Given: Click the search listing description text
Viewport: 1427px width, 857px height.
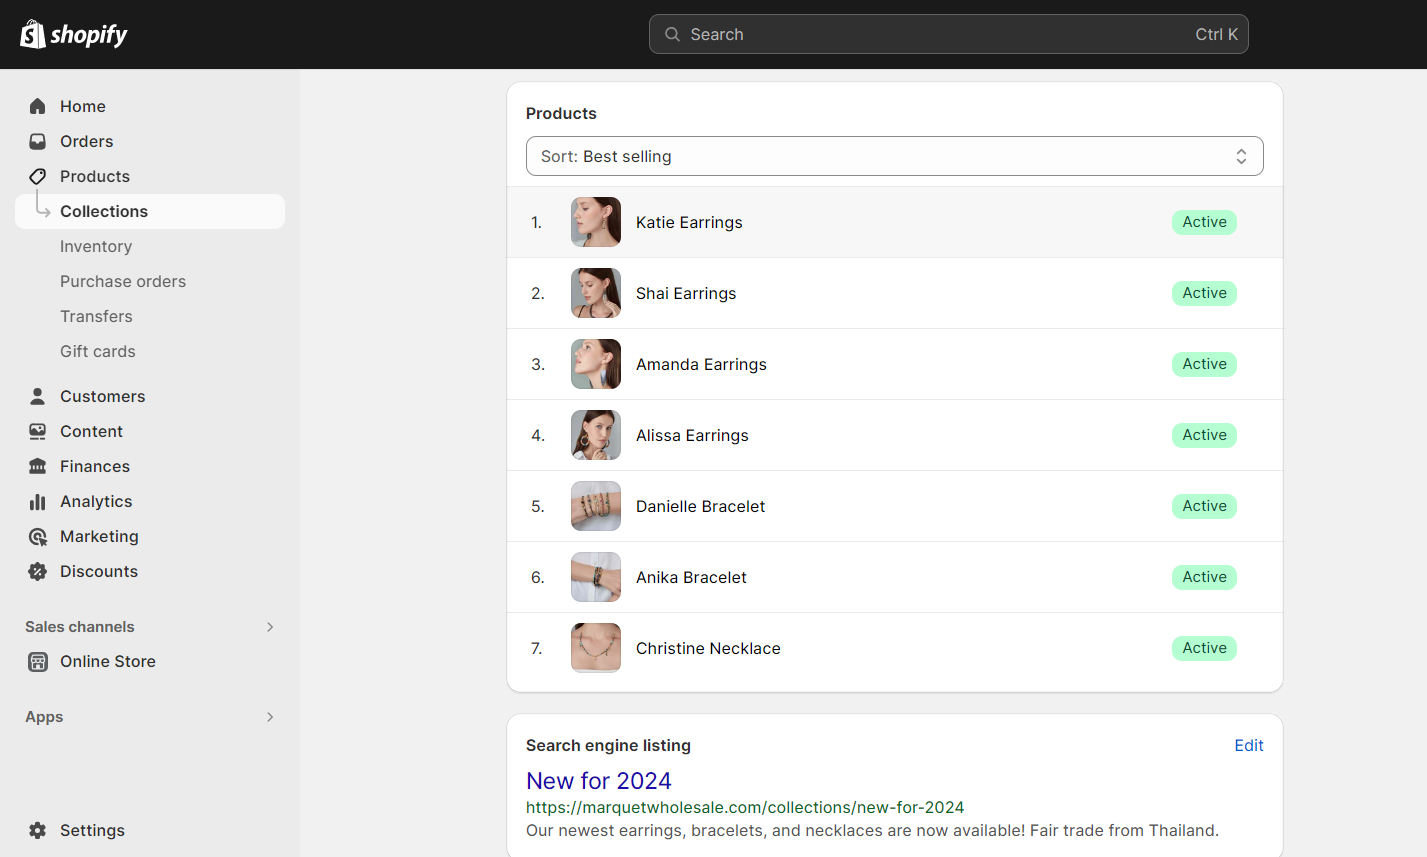Looking at the screenshot, I should pos(872,830).
